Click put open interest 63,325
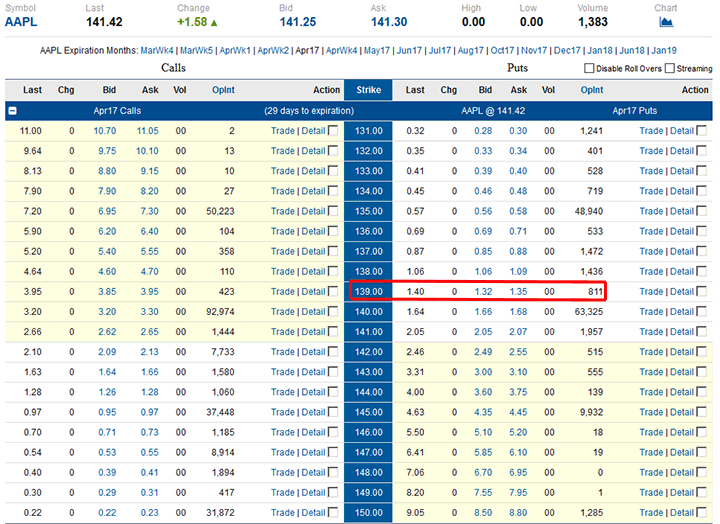 click(x=589, y=311)
